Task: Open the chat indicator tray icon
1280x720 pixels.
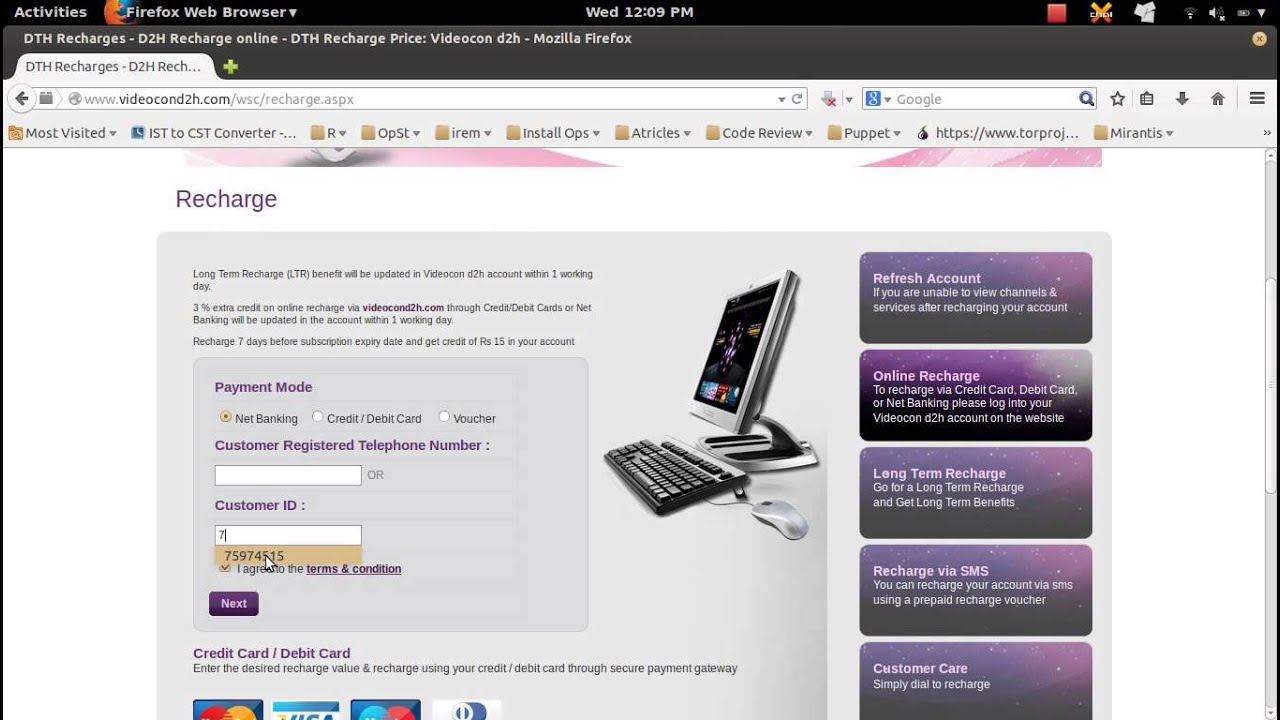Action: [x=1101, y=12]
